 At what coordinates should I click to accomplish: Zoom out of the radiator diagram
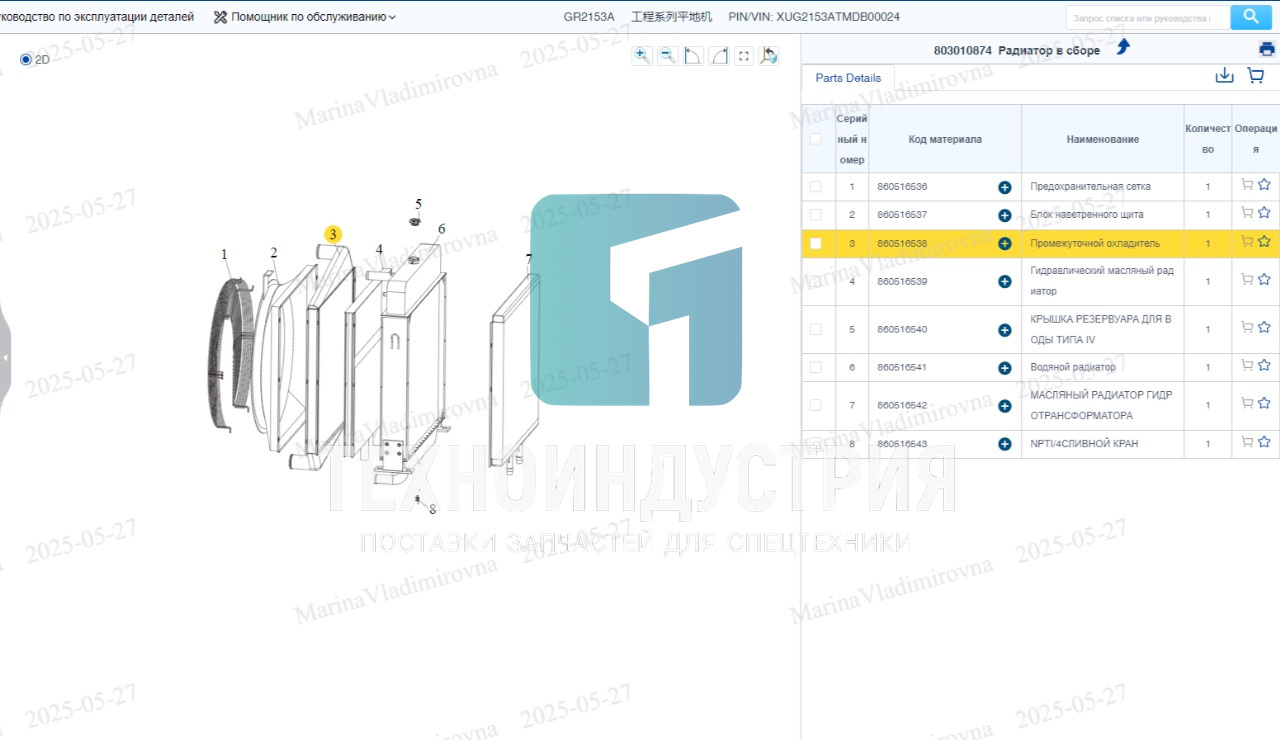(667, 56)
